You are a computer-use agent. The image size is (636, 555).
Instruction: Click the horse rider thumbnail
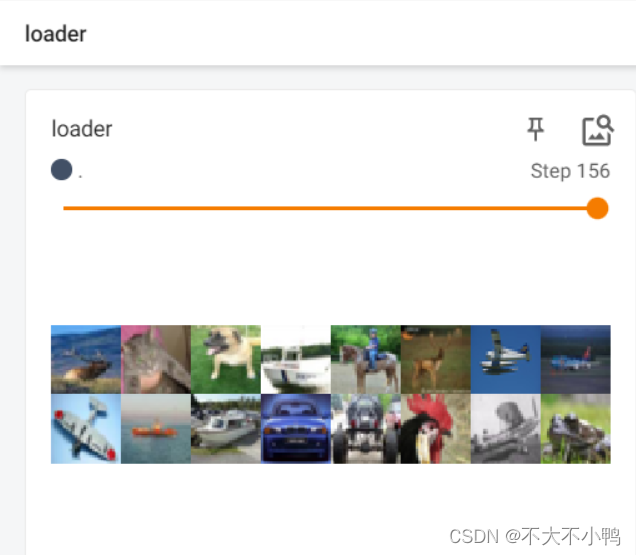[366, 359]
